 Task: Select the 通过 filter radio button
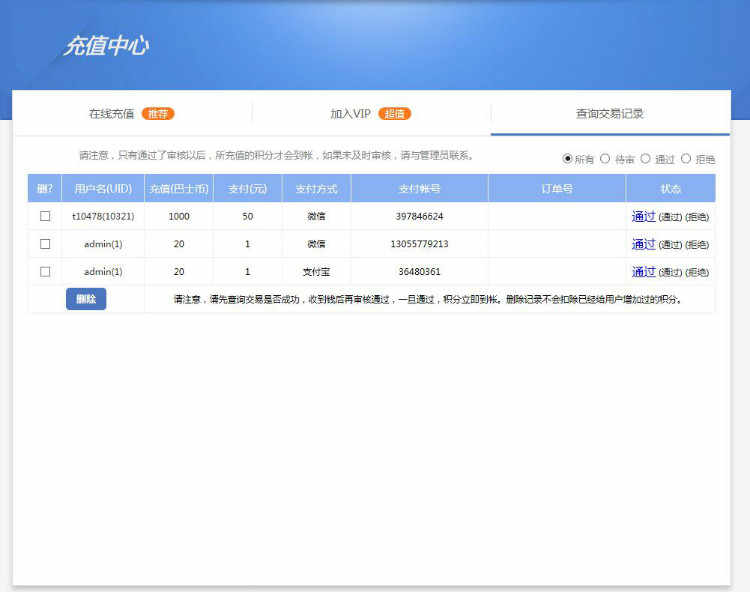[x=645, y=158]
